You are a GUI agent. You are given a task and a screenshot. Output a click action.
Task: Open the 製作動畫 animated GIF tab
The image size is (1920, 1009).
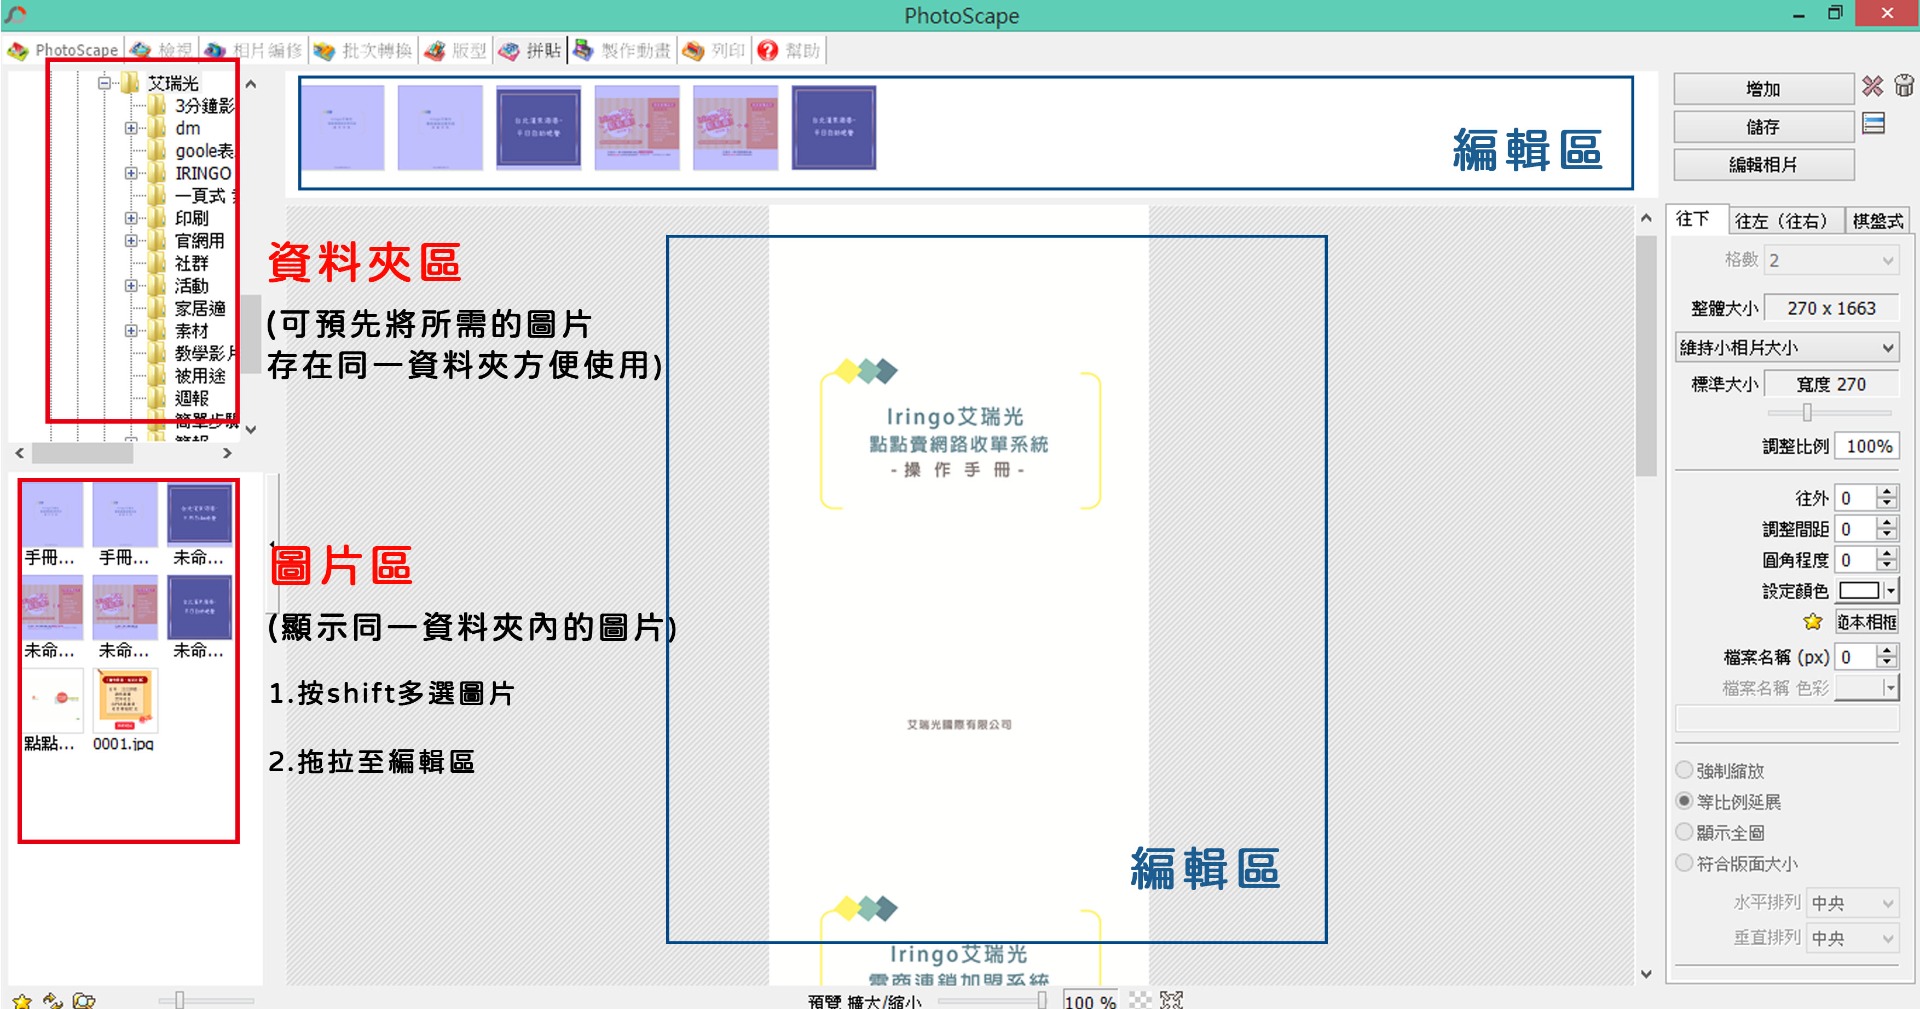tap(622, 50)
